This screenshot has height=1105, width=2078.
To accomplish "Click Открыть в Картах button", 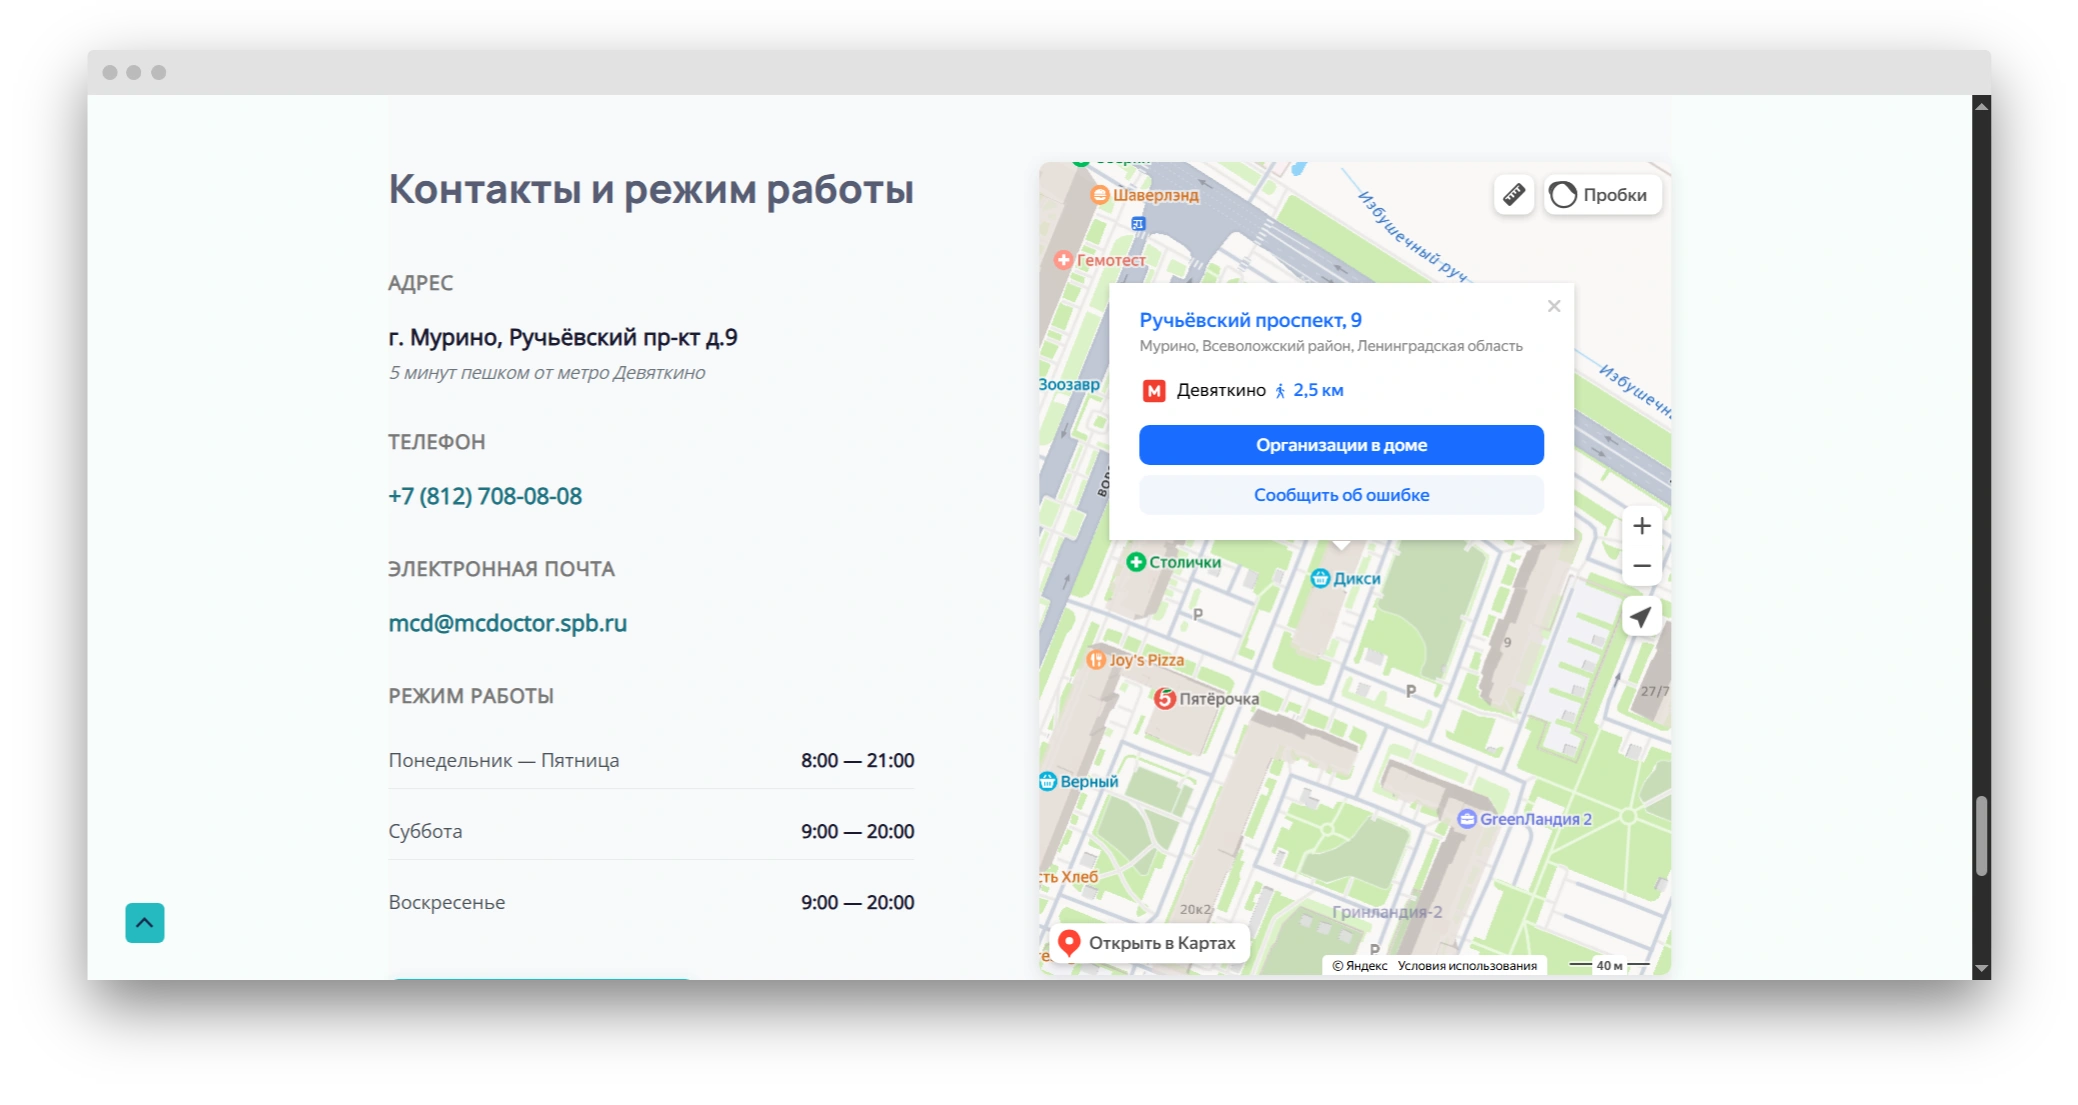I will (1150, 943).
